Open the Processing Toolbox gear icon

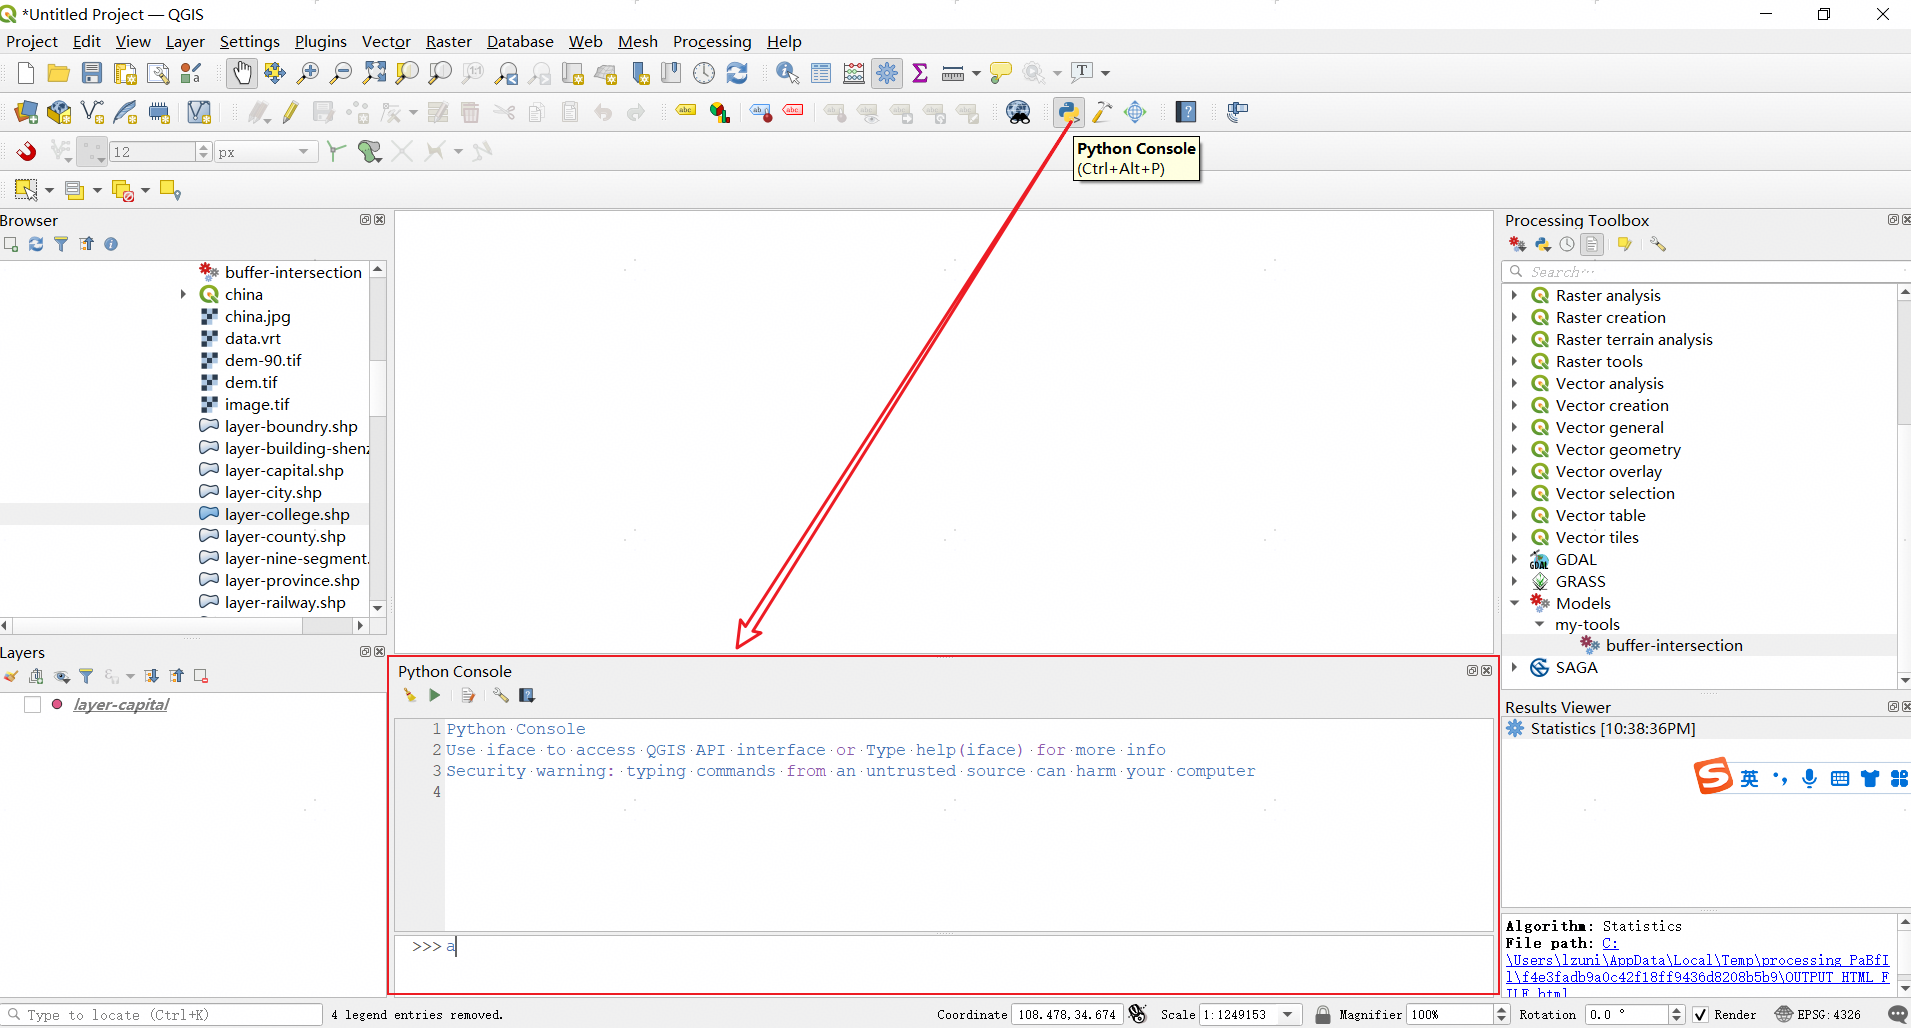click(x=887, y=73)
